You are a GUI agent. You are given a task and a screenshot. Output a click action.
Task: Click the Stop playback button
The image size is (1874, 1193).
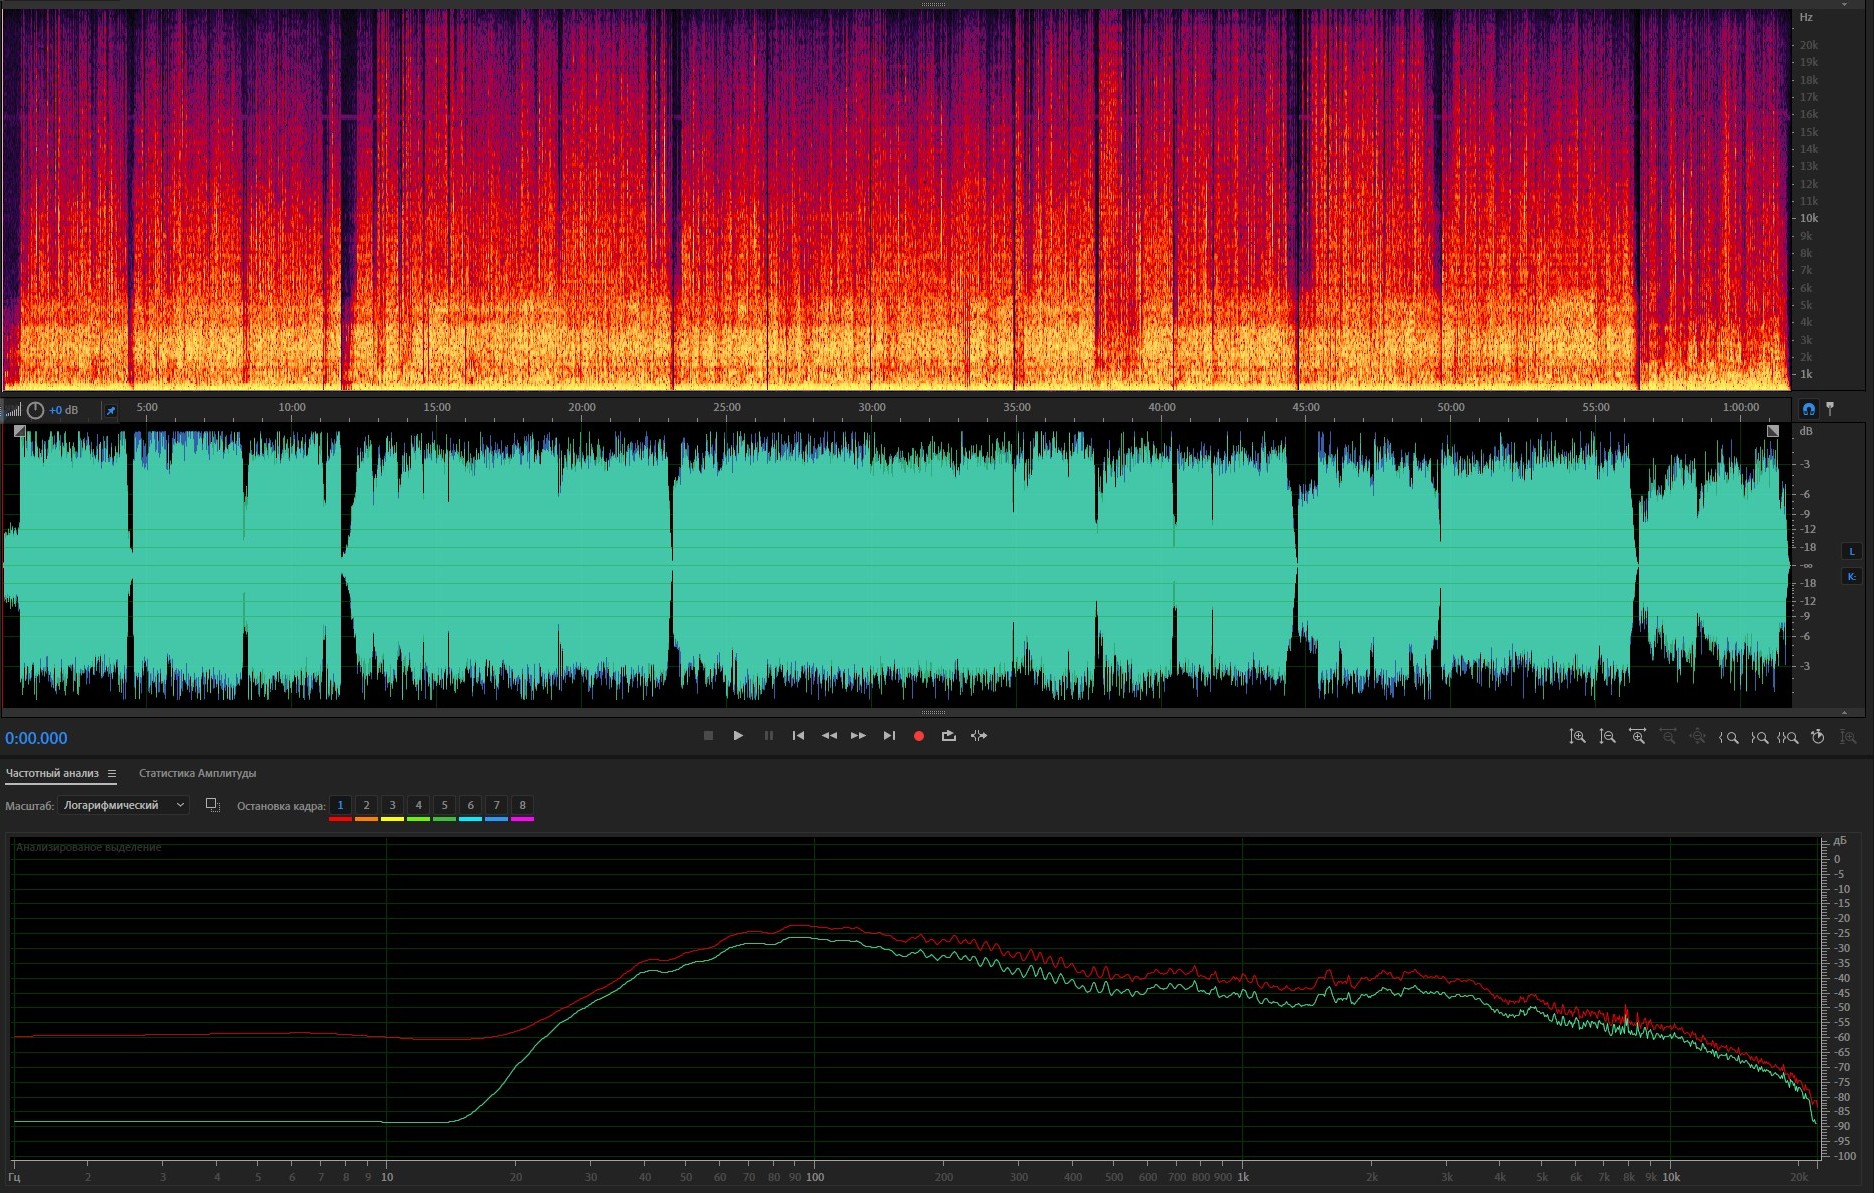[x=708, y=736]
